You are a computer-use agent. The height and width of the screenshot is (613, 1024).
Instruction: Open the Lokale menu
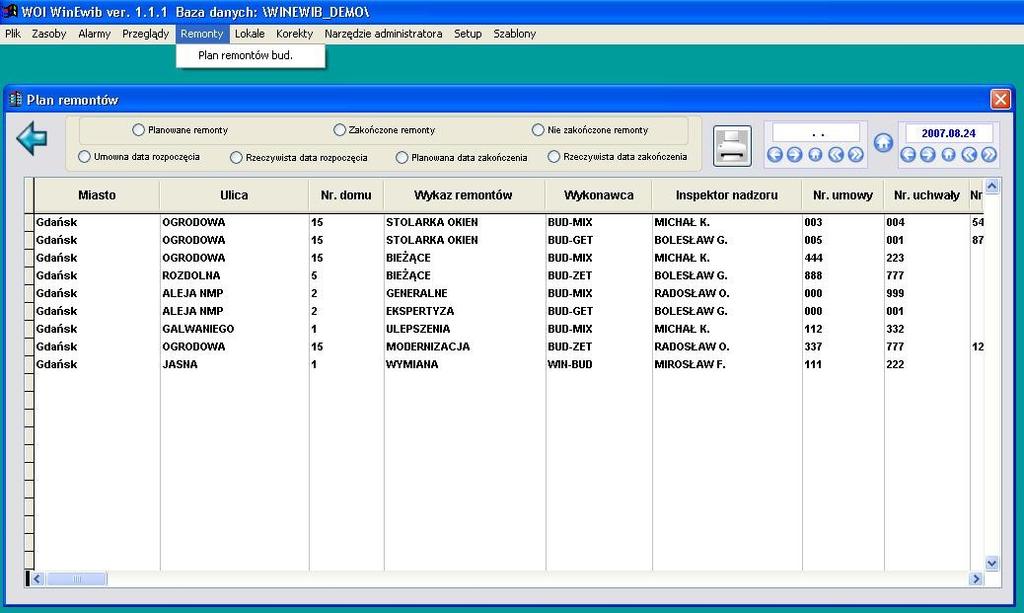point(250,33)
